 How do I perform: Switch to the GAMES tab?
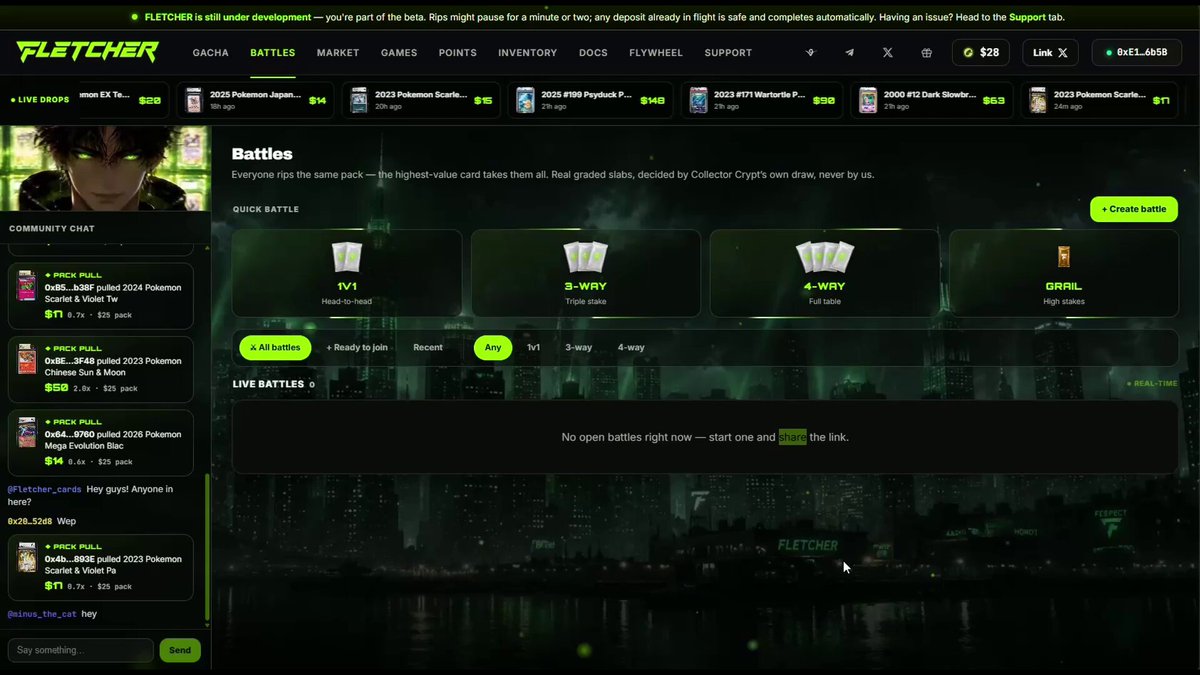coord(399,53)
